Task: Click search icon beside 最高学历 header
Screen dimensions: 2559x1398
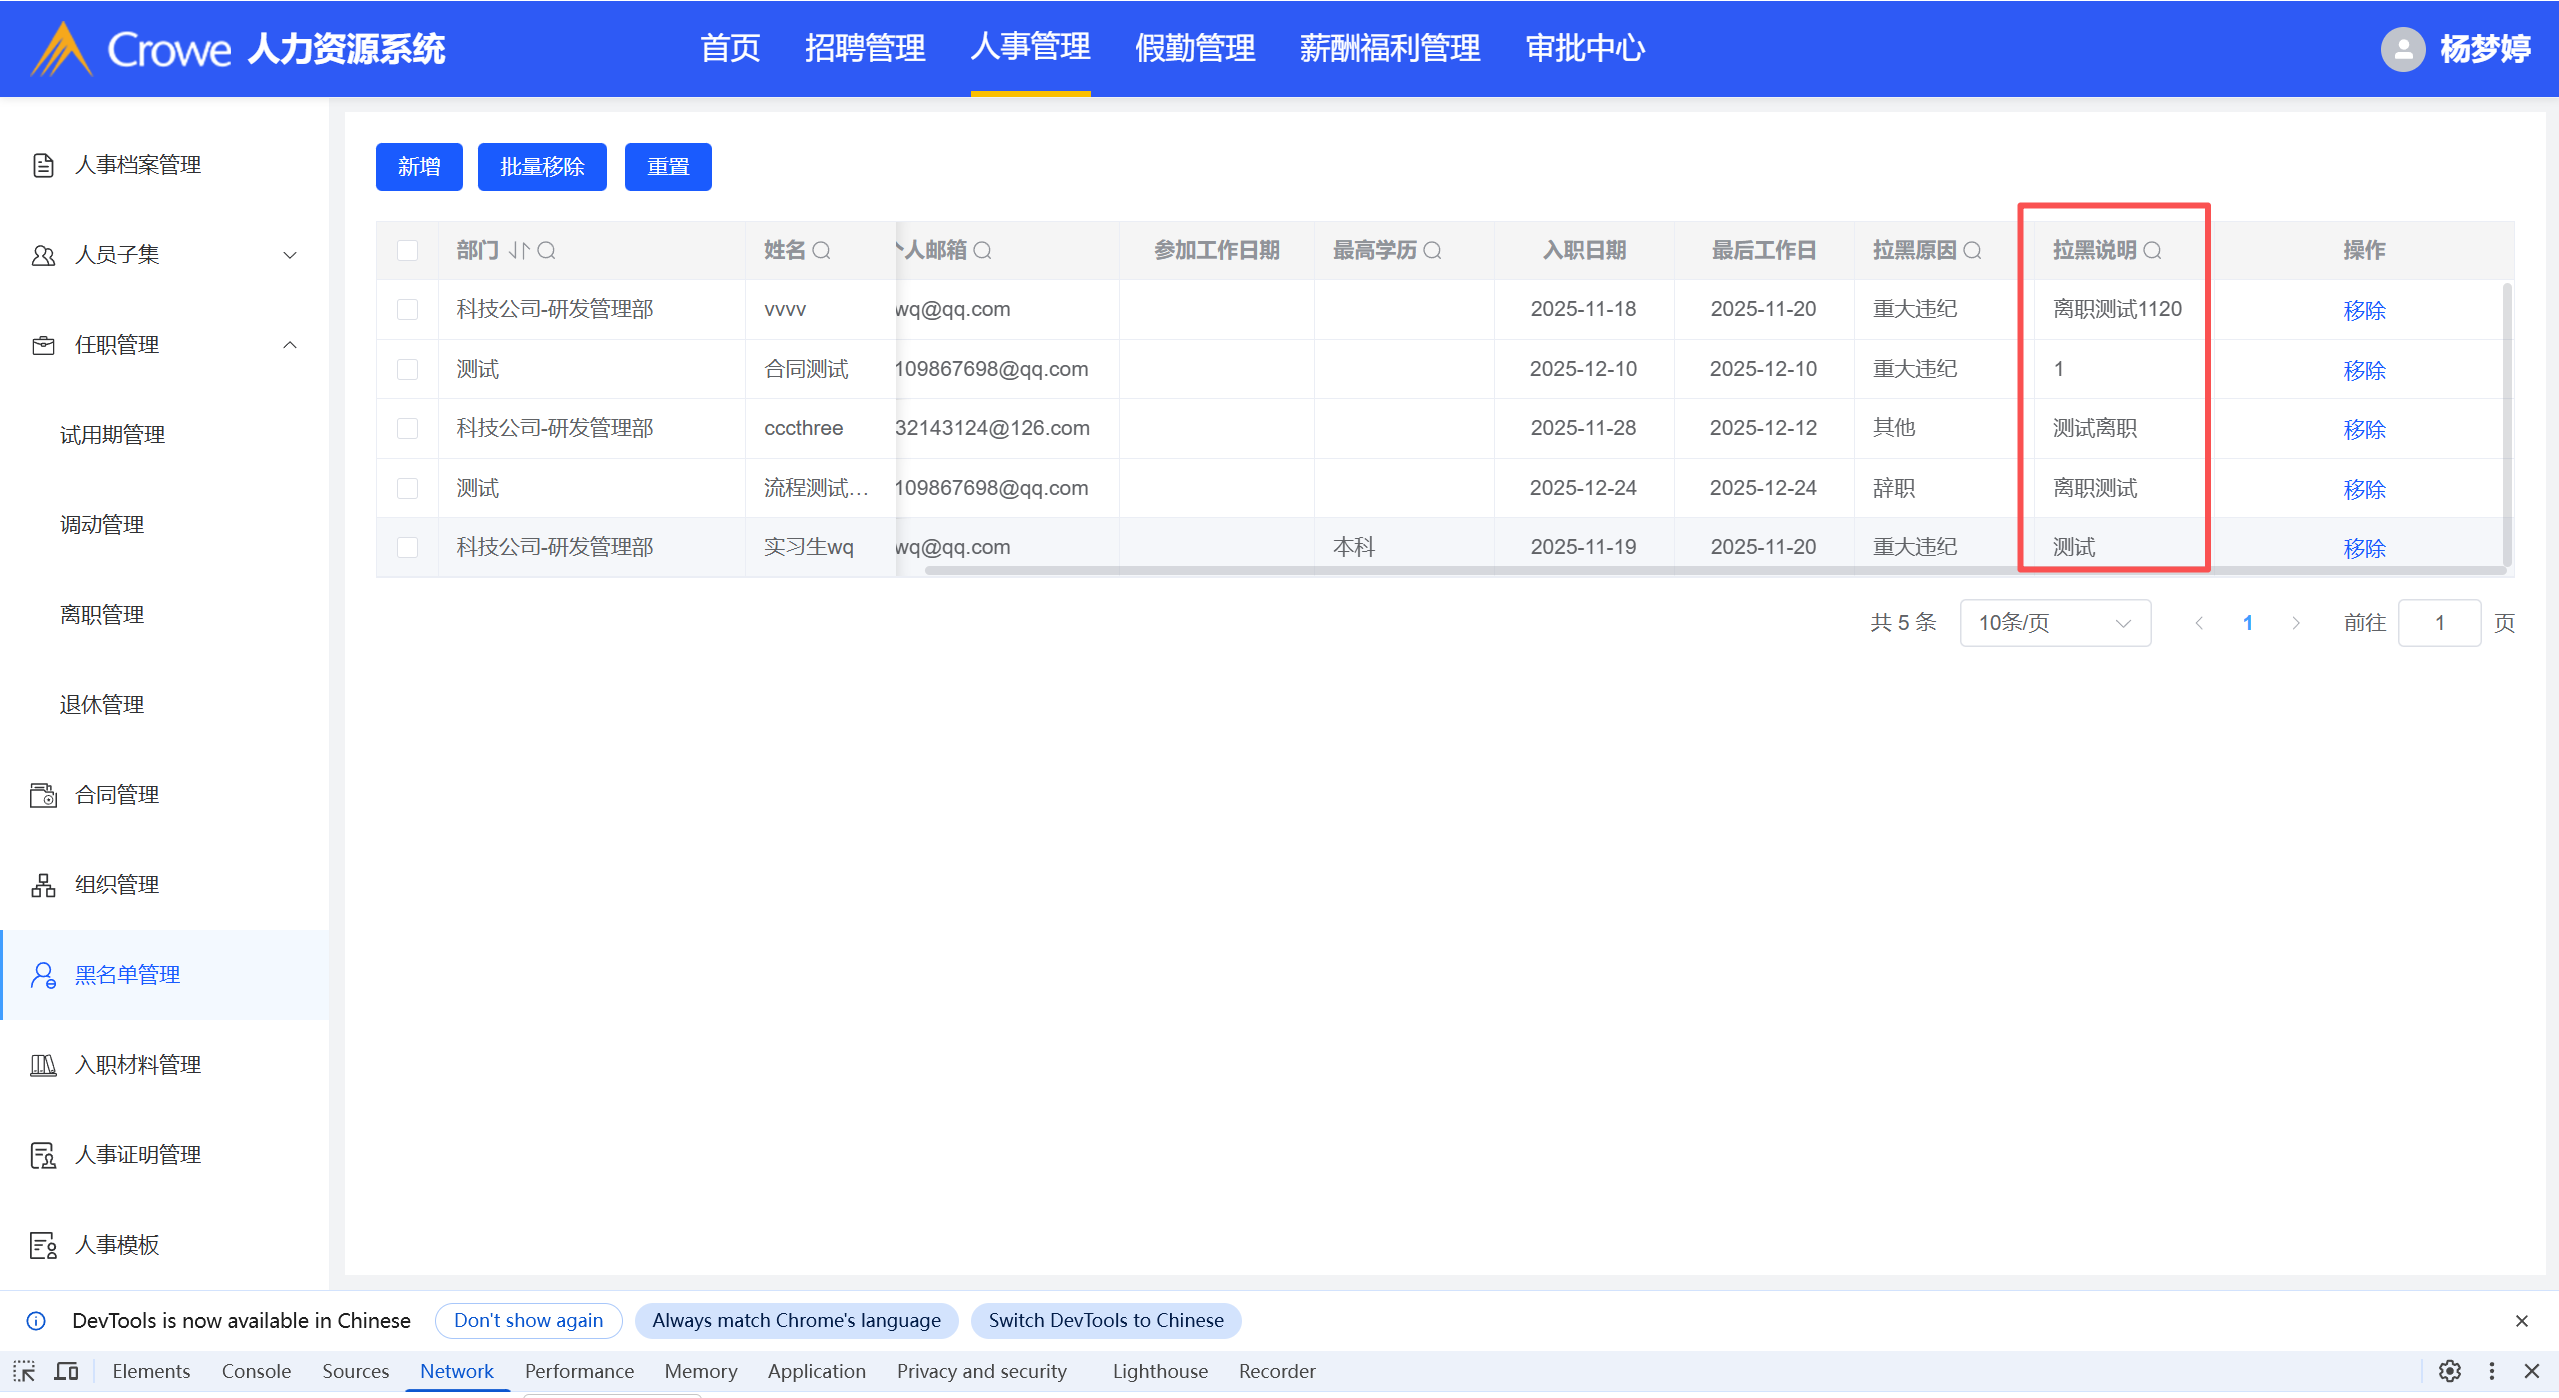Action: (1432, 250)
